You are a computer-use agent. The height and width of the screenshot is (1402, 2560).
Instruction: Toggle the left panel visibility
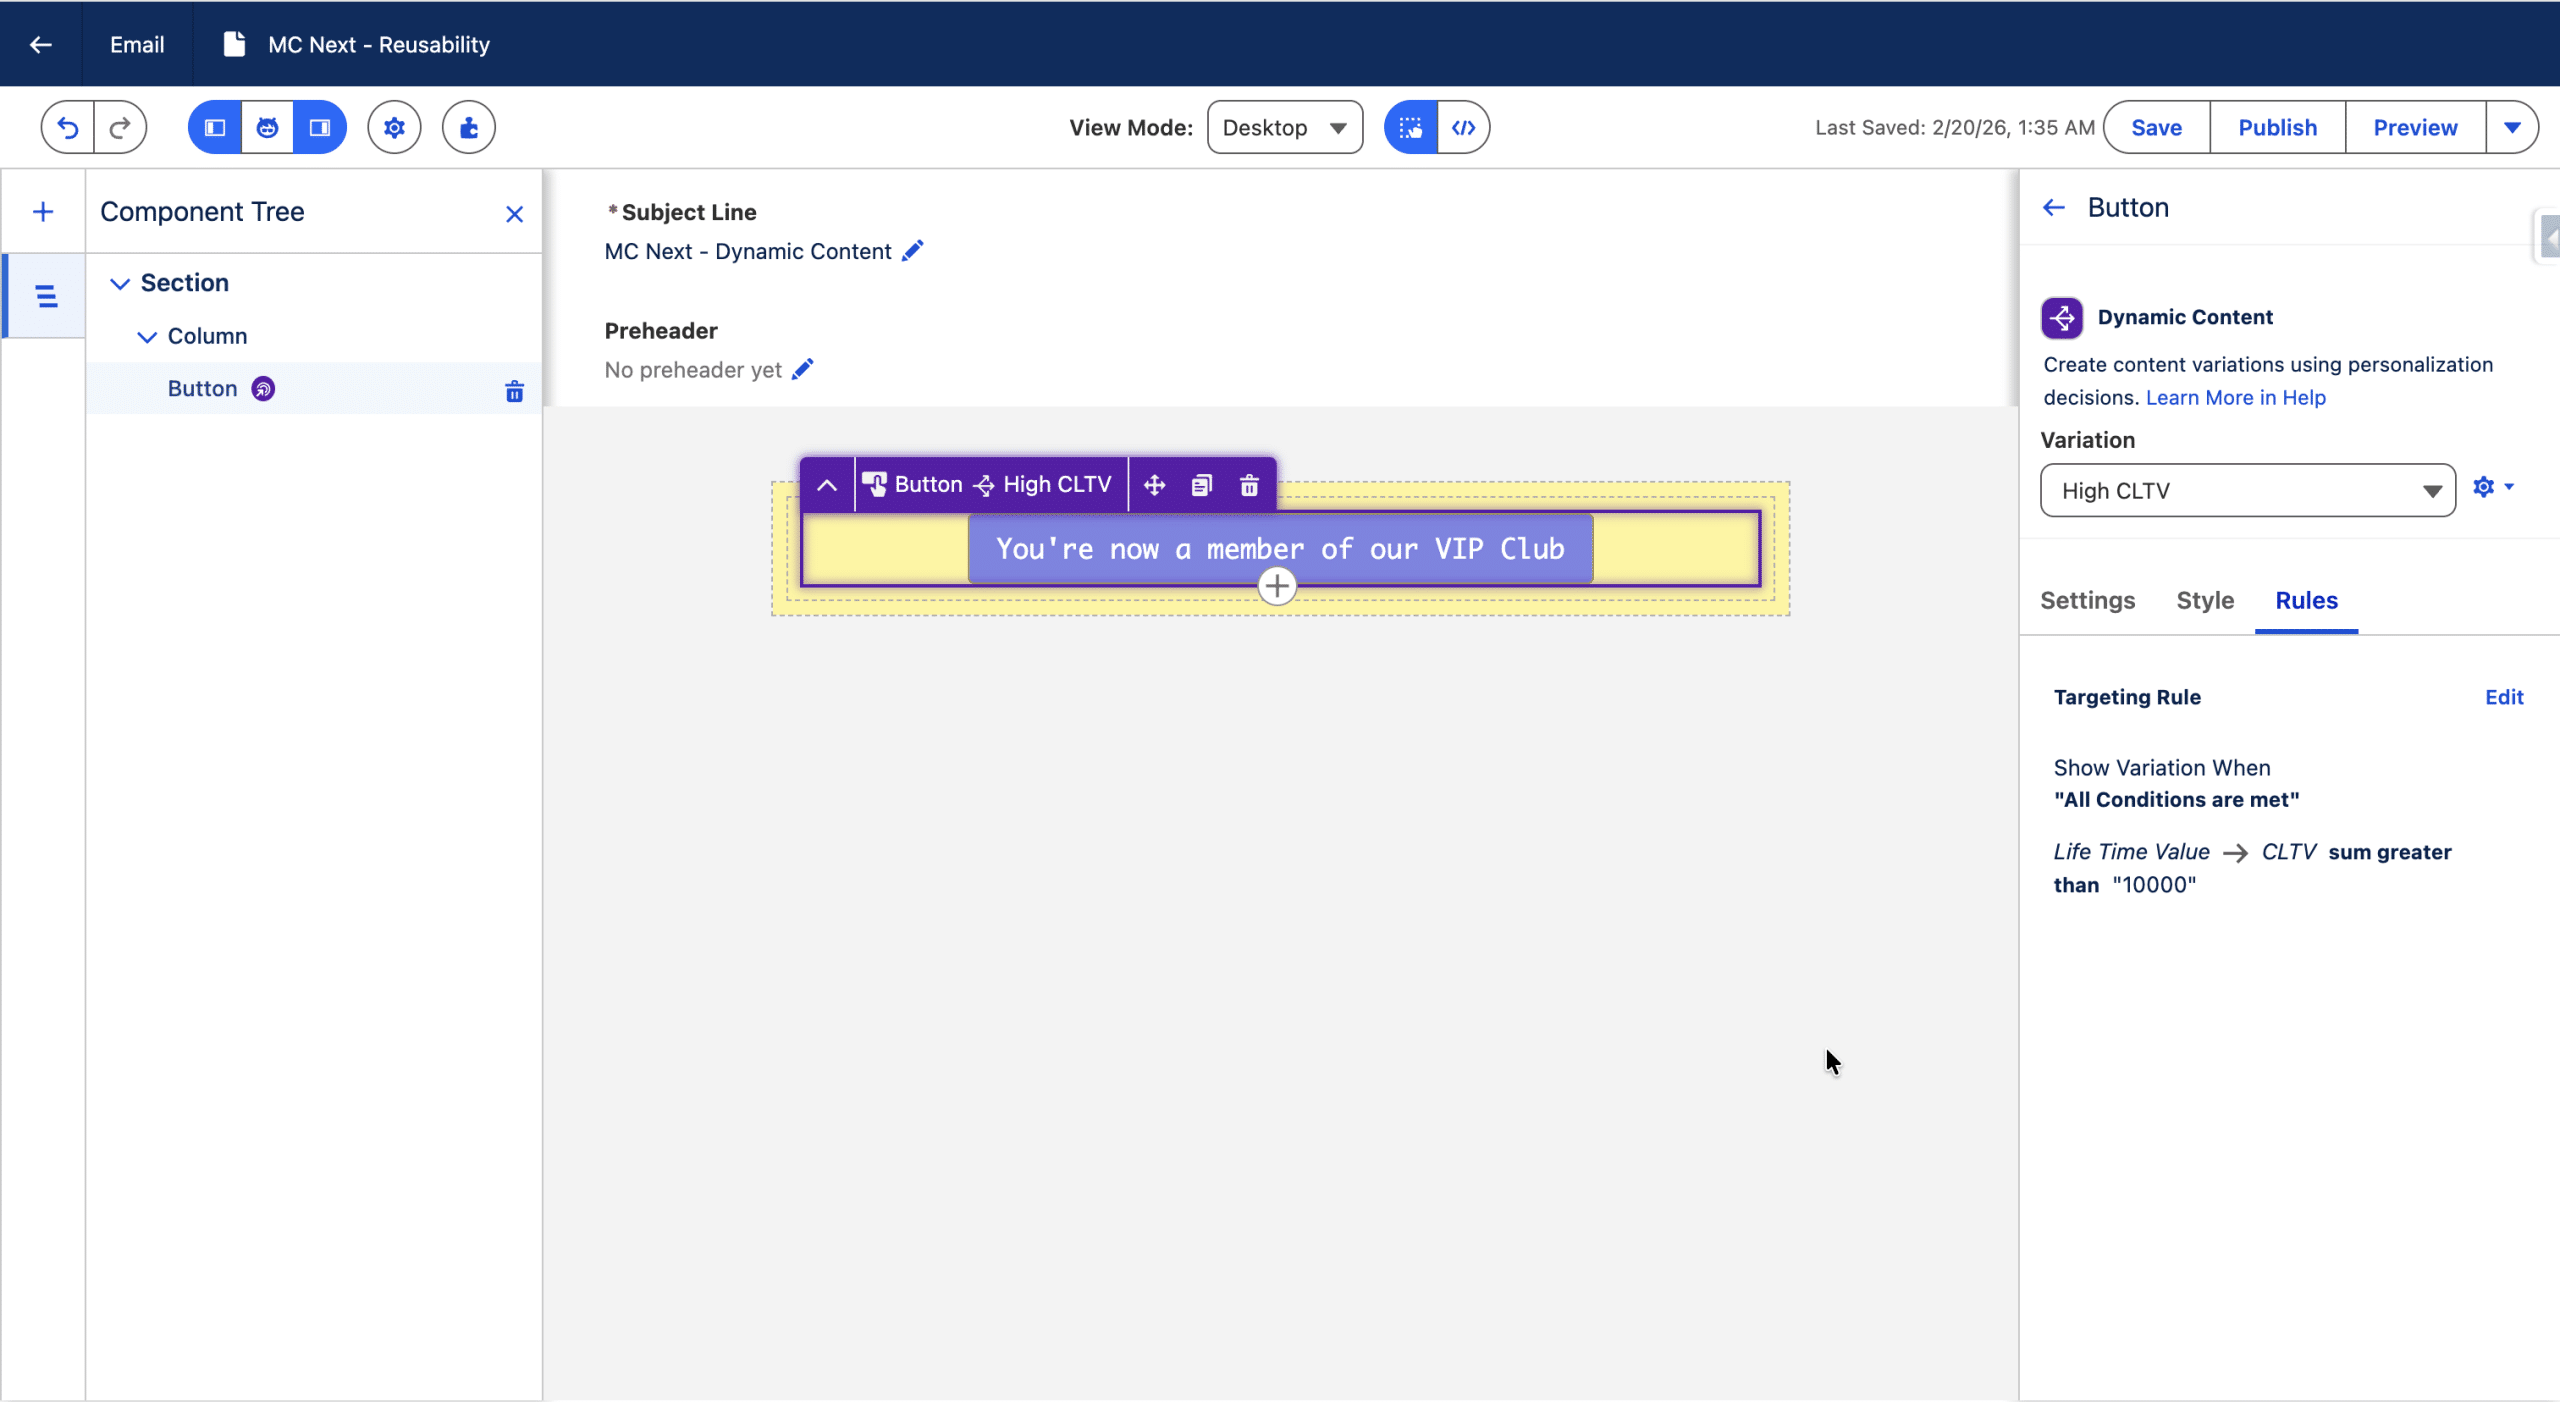tap(215, 127)
